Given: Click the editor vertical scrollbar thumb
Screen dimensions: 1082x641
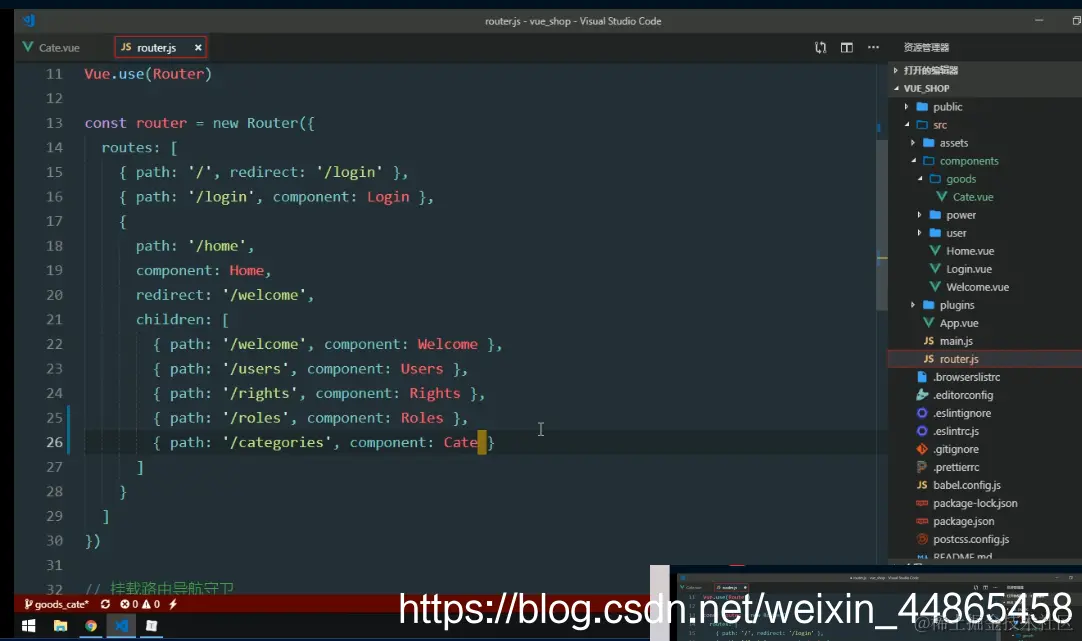Looking at the screenshot, I should 882,225.
